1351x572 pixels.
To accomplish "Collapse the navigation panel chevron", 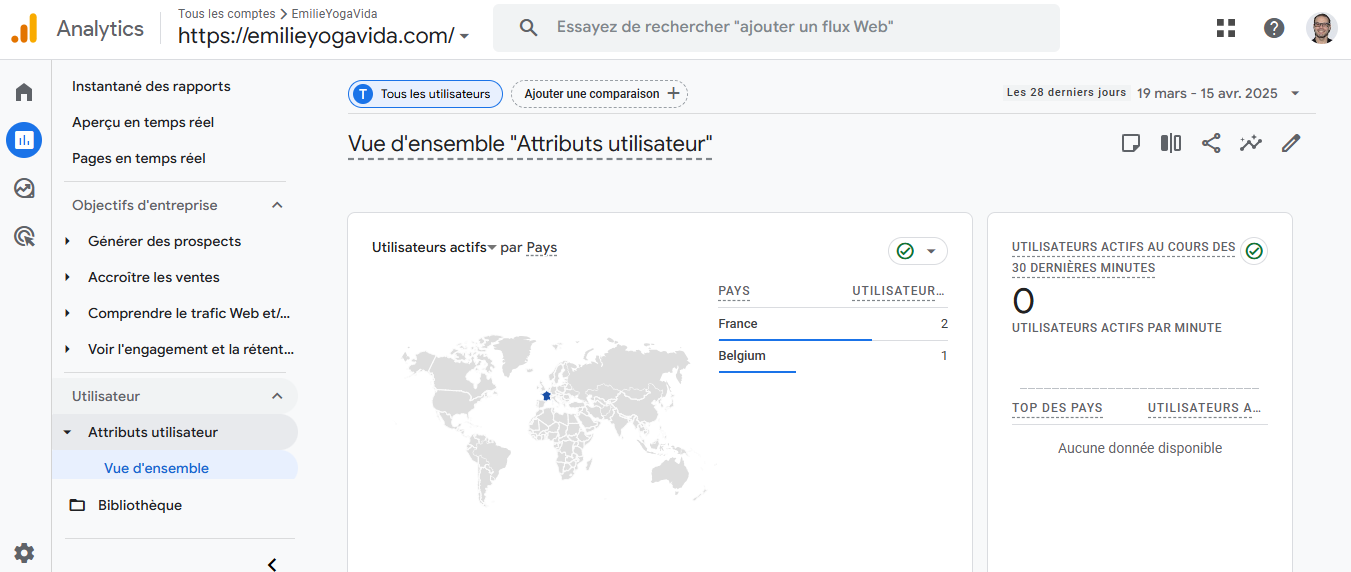I will click(x=272, y=564).
